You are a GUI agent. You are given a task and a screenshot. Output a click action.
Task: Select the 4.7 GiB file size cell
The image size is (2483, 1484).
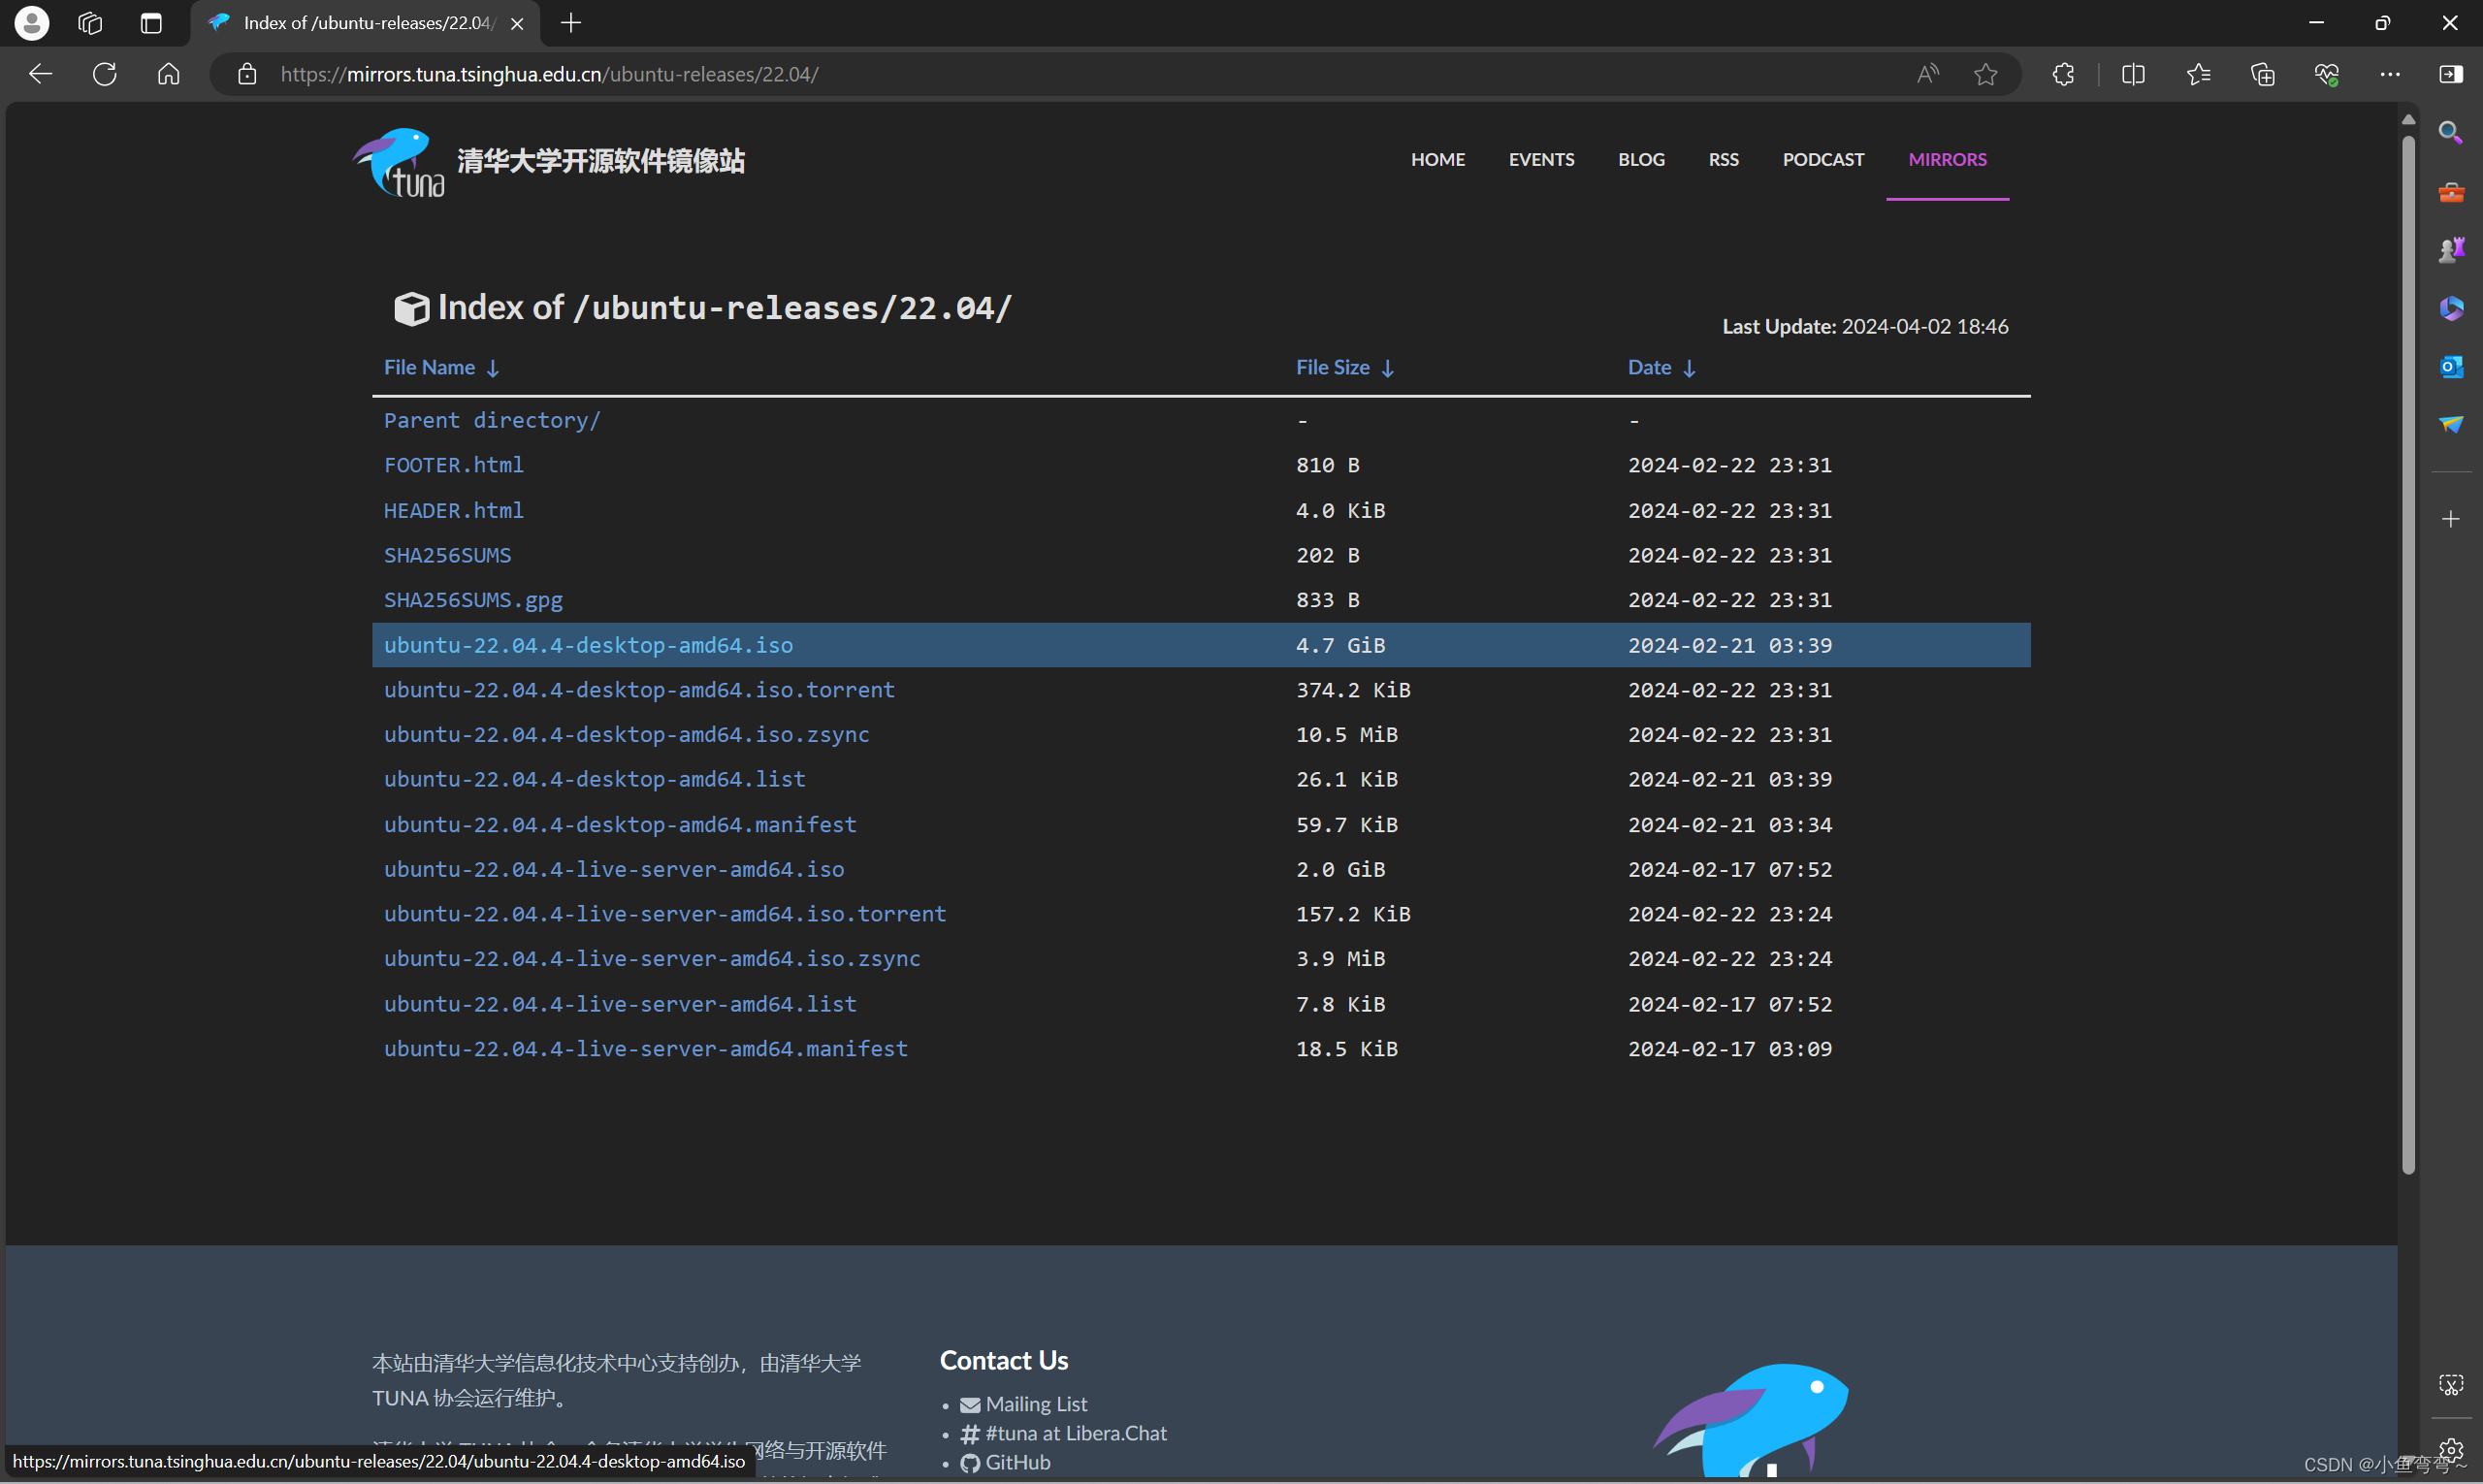pyautogui.click(x=1340, y=645)
